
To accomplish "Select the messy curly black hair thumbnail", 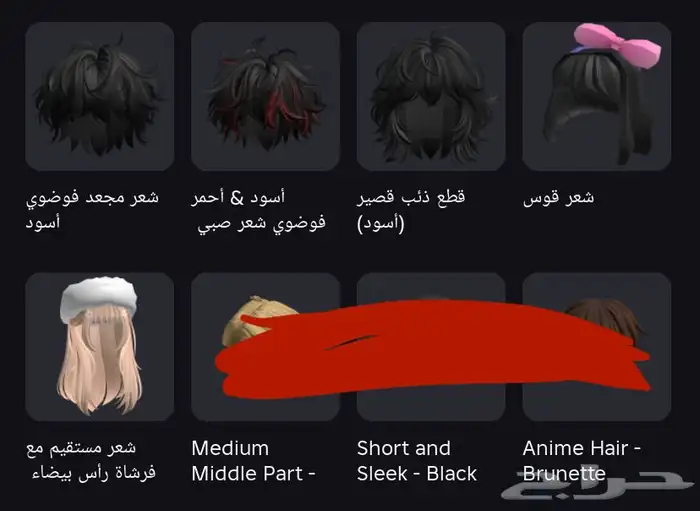I will [x=100, y=96].
